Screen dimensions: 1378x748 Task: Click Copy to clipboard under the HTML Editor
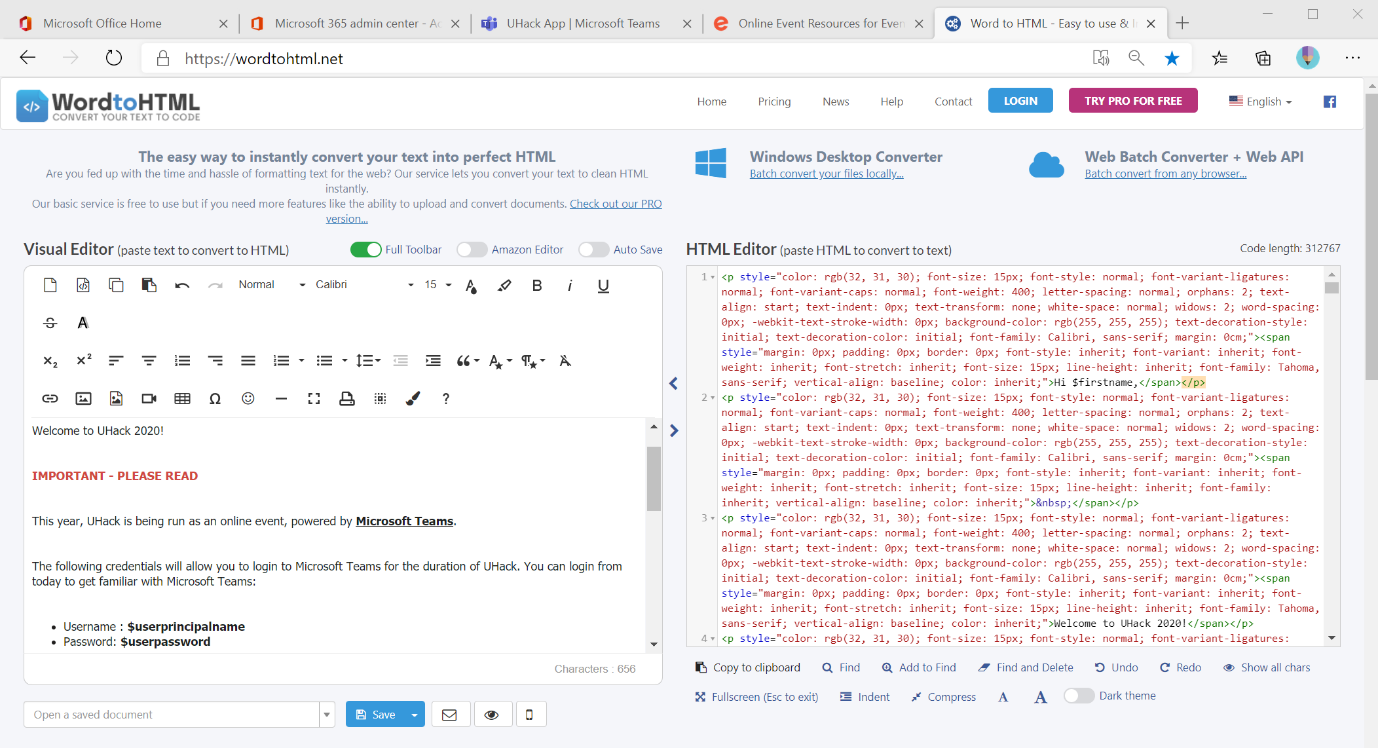pyautogui.click(x=748, y=668)
